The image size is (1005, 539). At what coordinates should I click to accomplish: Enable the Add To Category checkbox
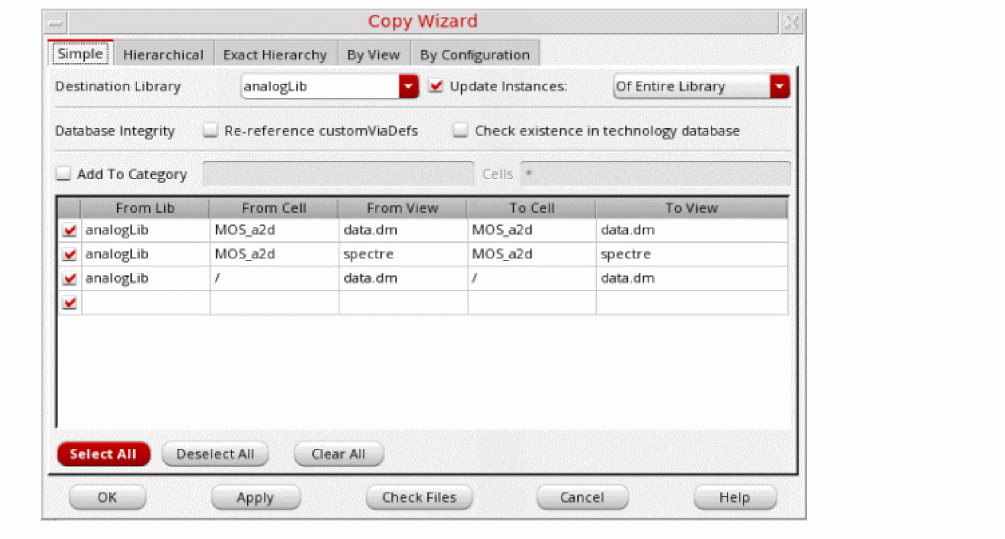[63, 174]
